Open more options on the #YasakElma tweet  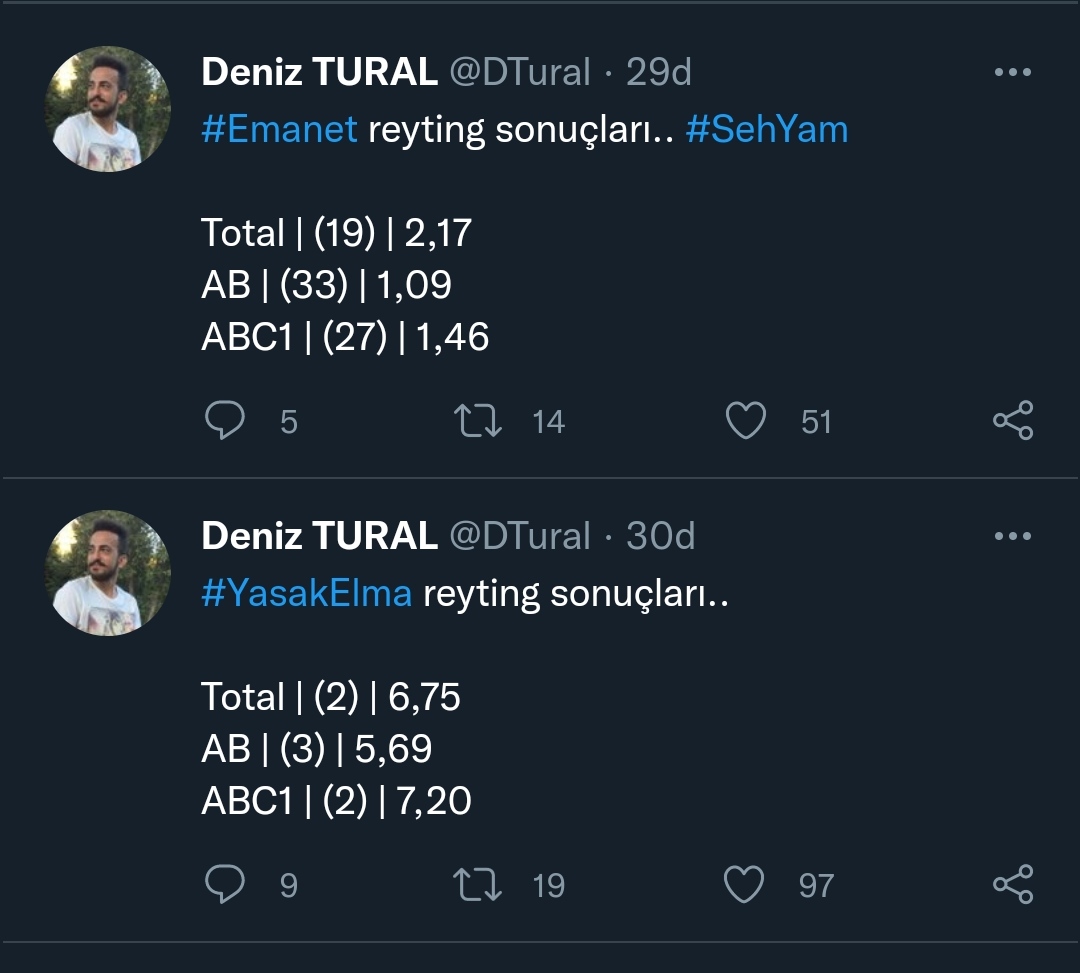[1012, 537]
